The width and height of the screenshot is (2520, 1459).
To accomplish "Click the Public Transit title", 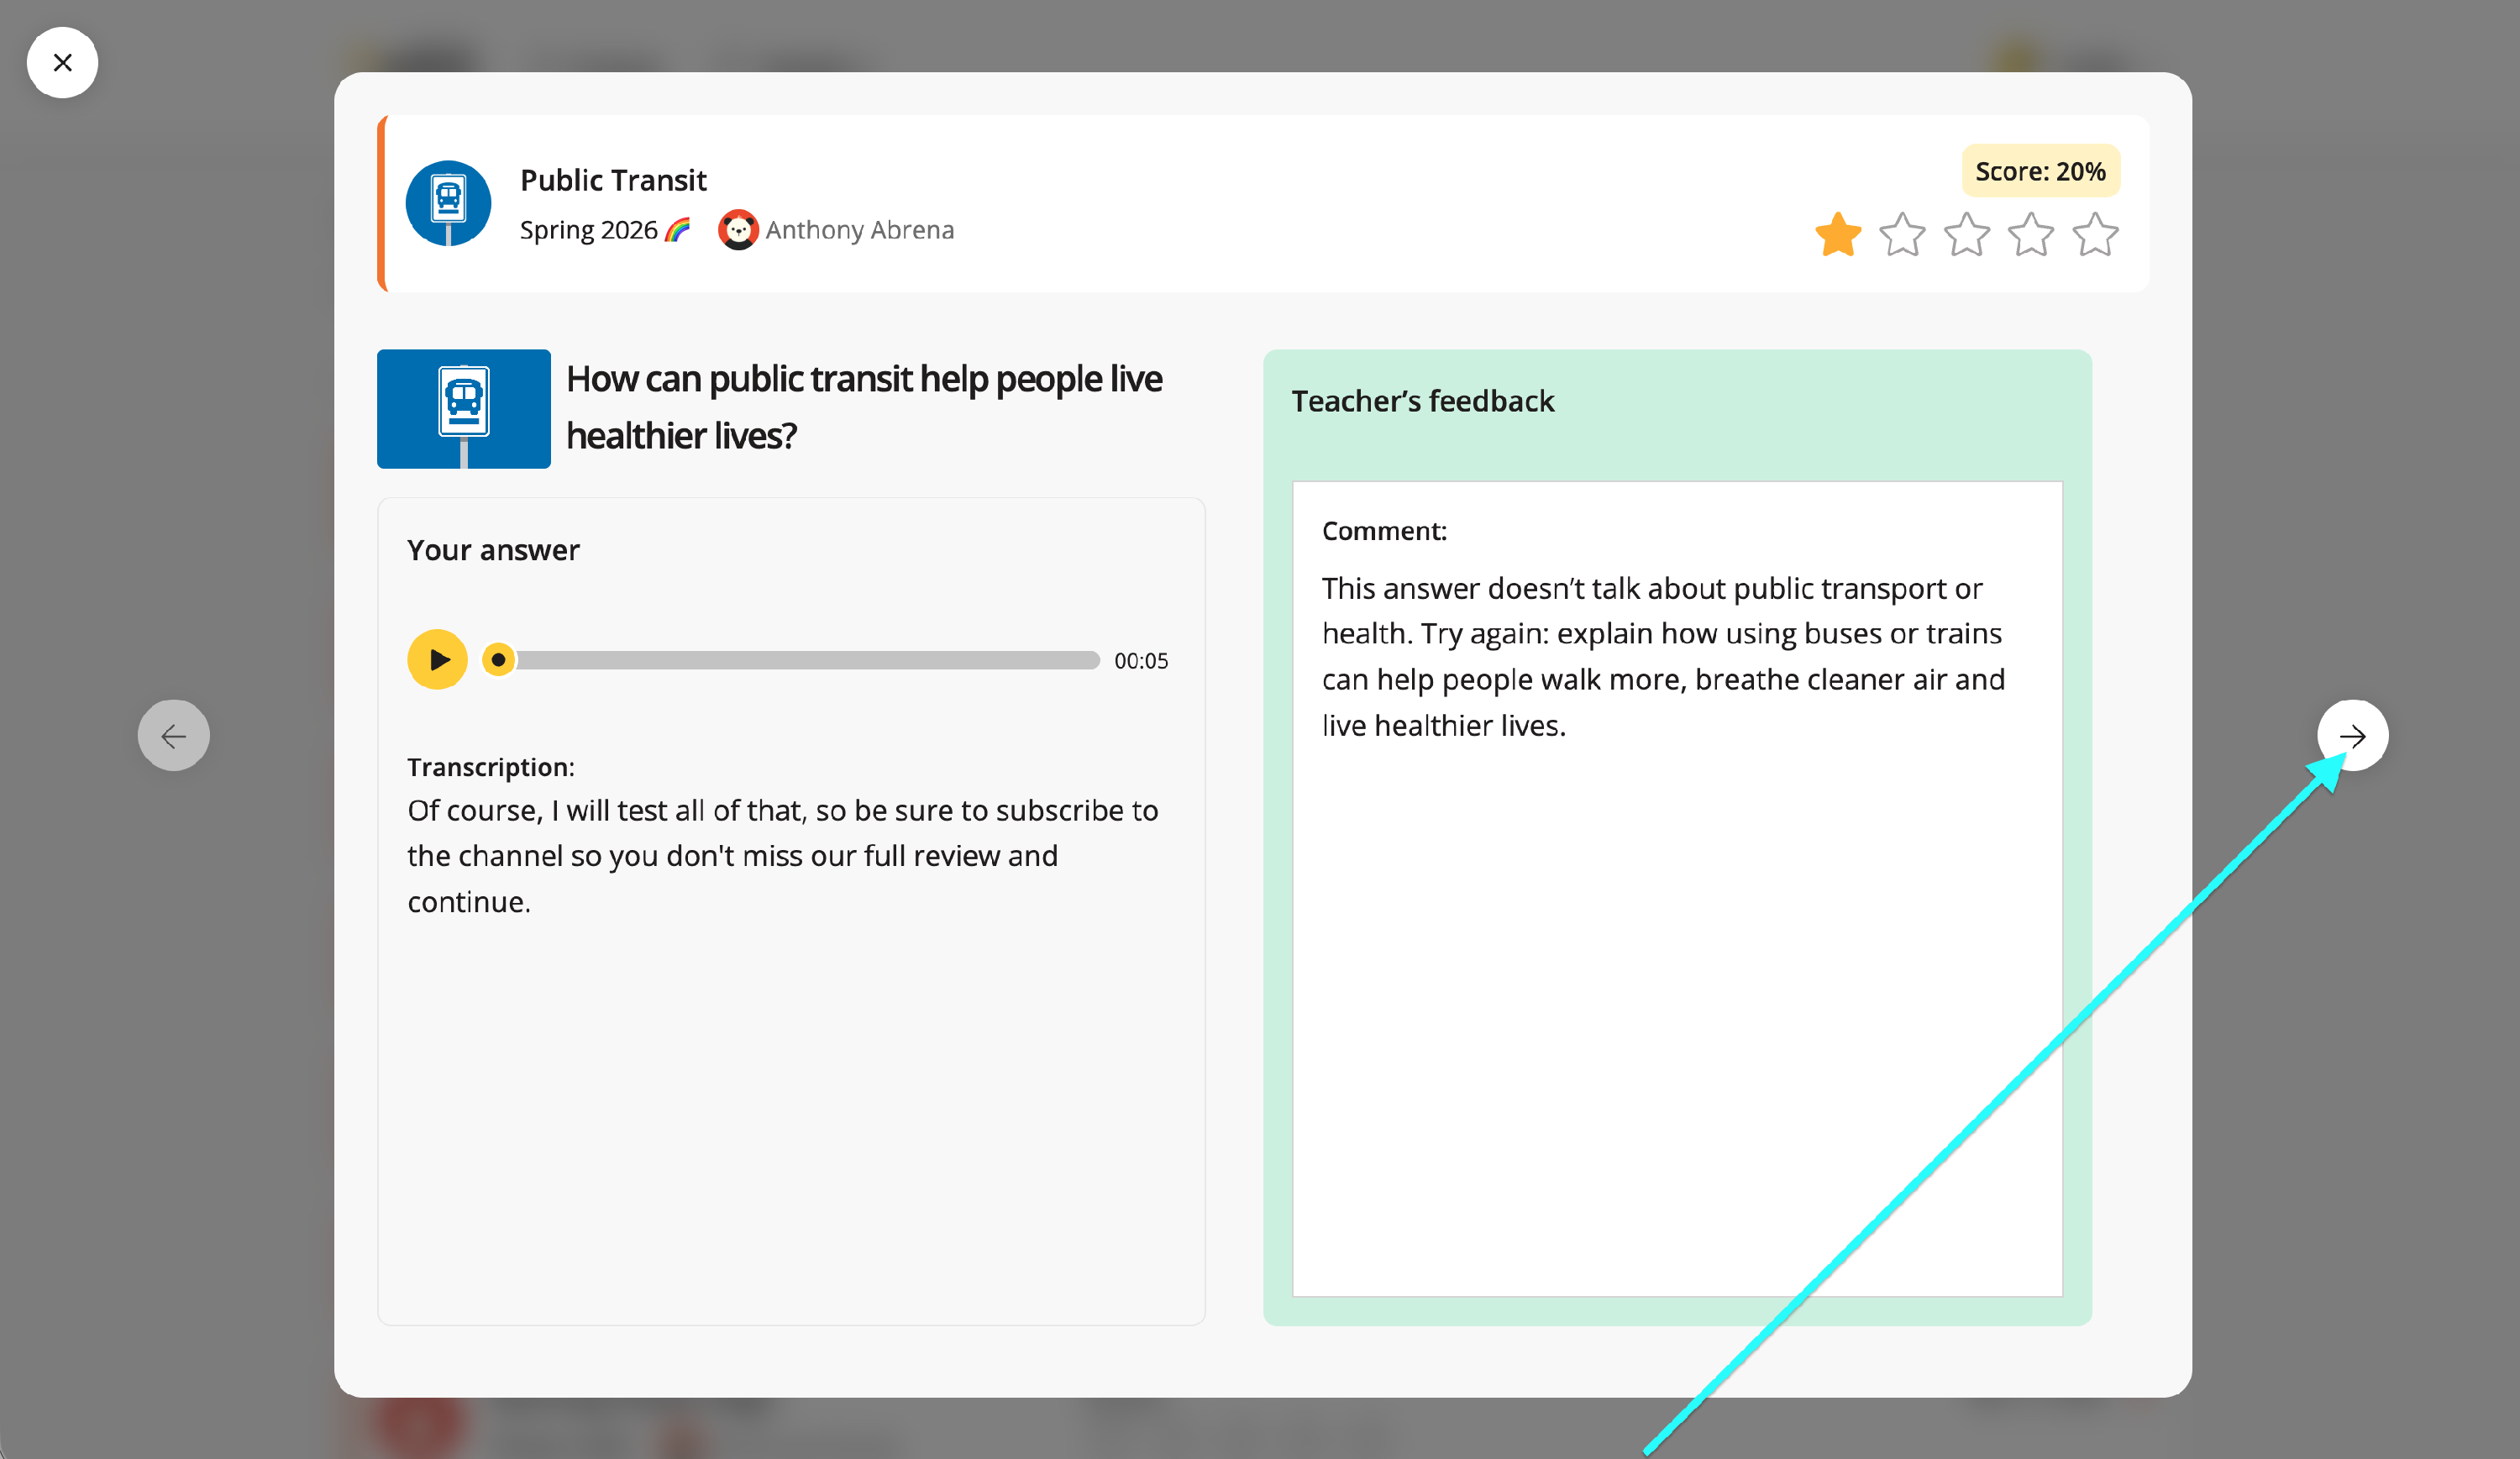I will pos(613,180).
